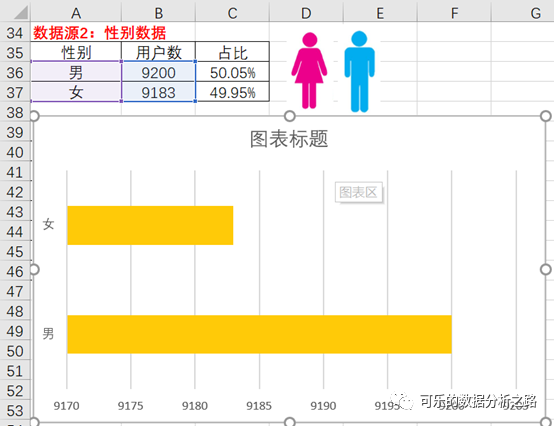Click the 9175 axis label
Viewport: 554px width, 426px height.
[x=130, y=406]
